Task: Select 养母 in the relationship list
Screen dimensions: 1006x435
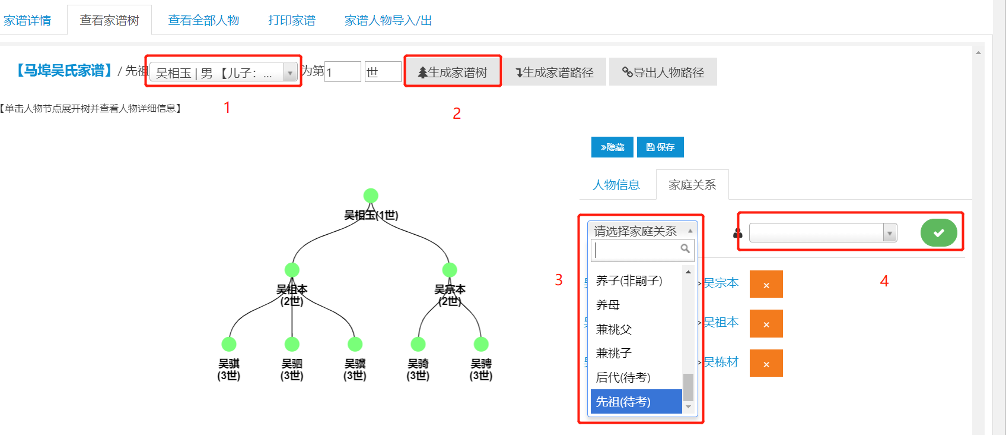Action: pos(636,305)
